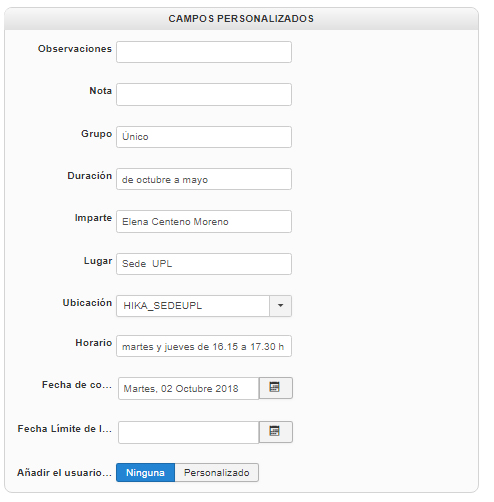Click the Añadir el usuario label

64,473
